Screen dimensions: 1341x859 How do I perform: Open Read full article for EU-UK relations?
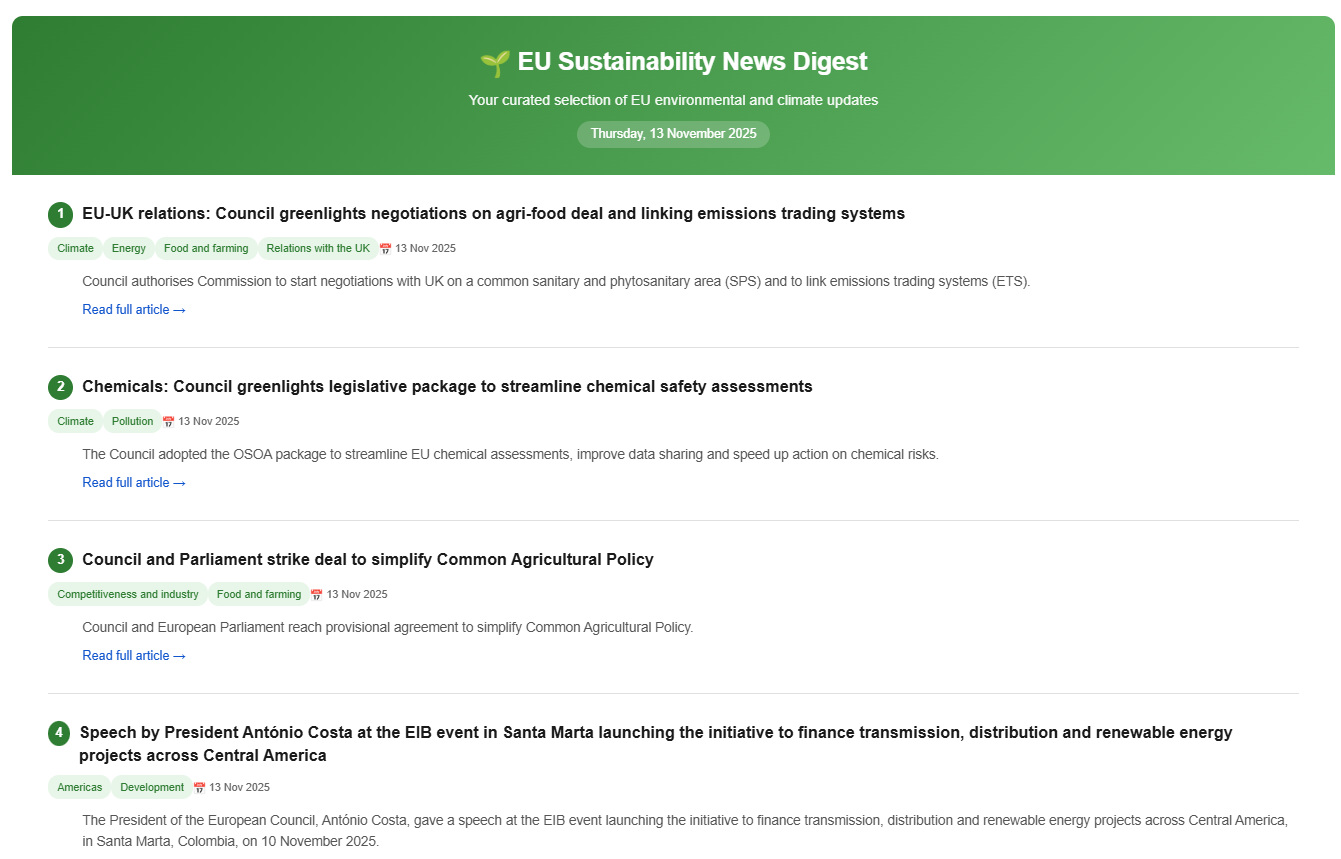(134, 310)
